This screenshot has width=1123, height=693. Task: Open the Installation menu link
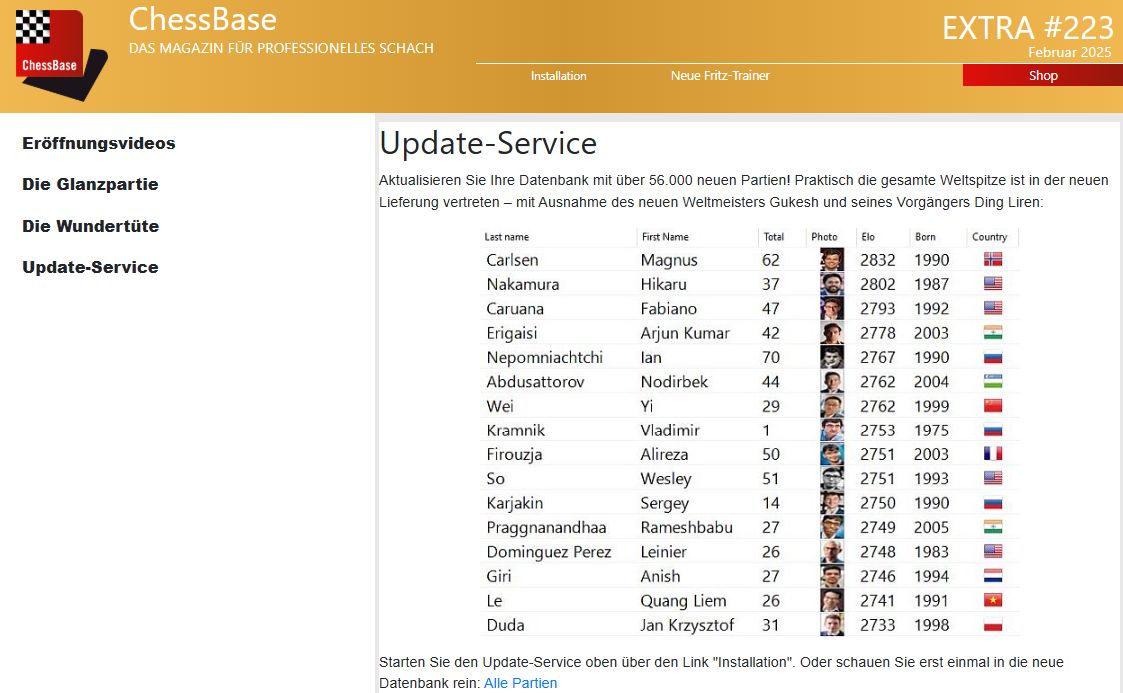click(558, 76)
